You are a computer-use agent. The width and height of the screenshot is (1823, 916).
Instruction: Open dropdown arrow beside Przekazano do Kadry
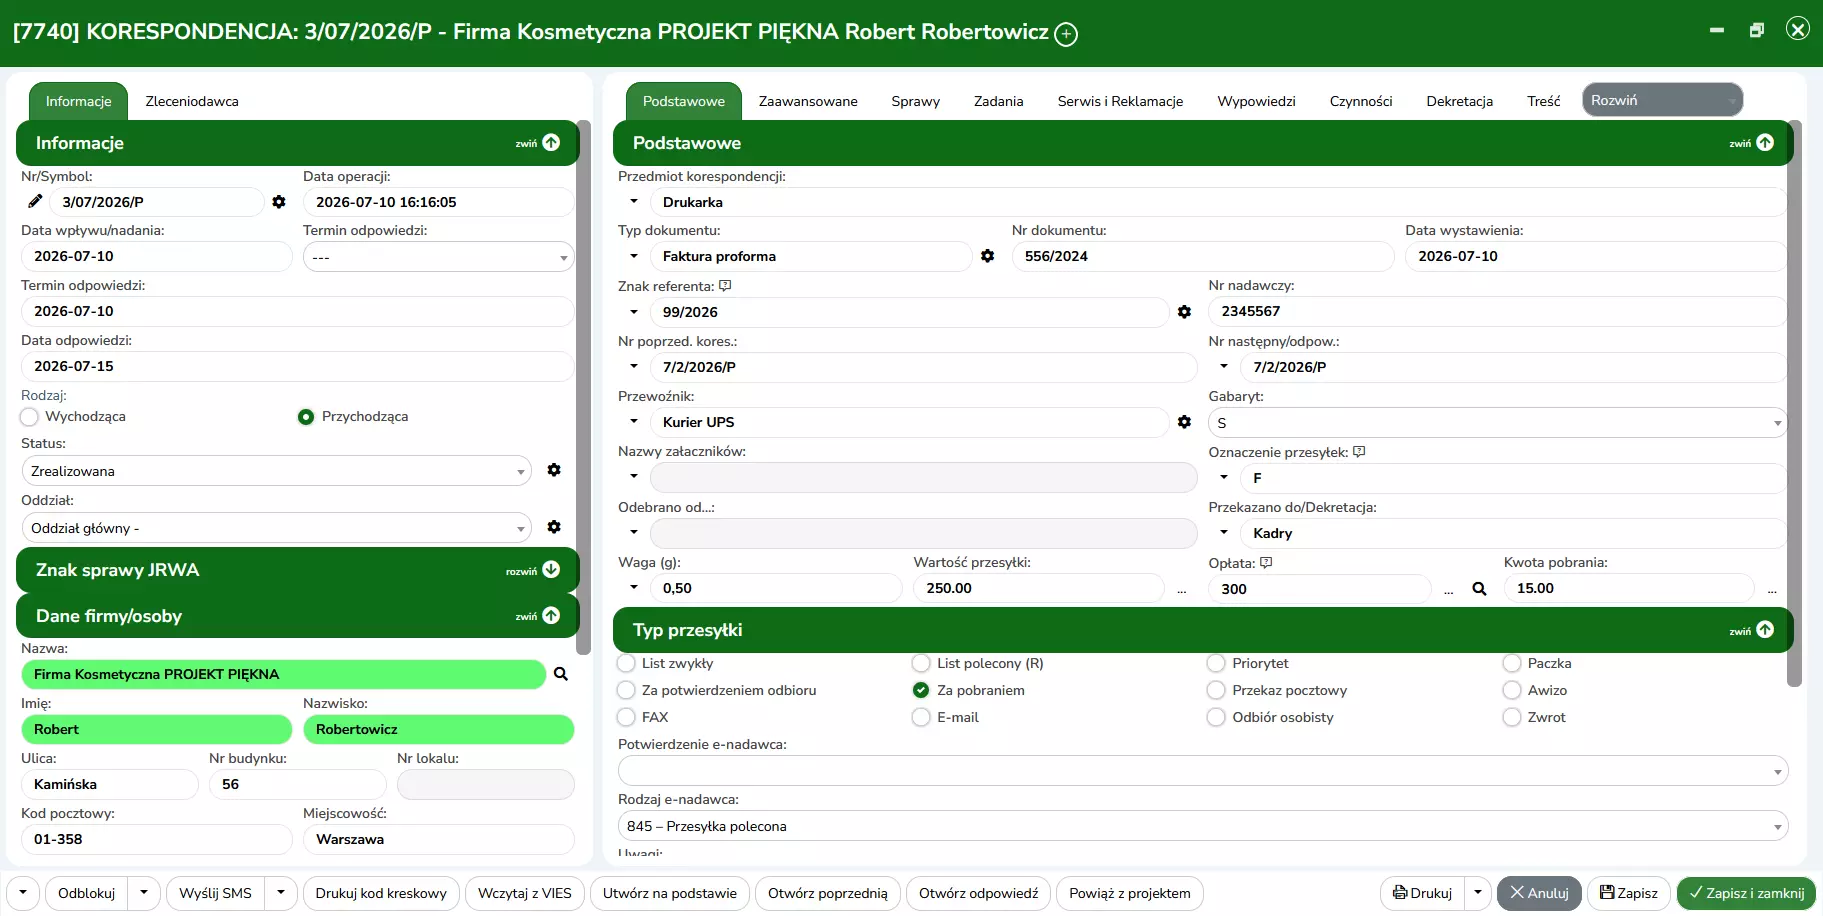click(1224, 532)
